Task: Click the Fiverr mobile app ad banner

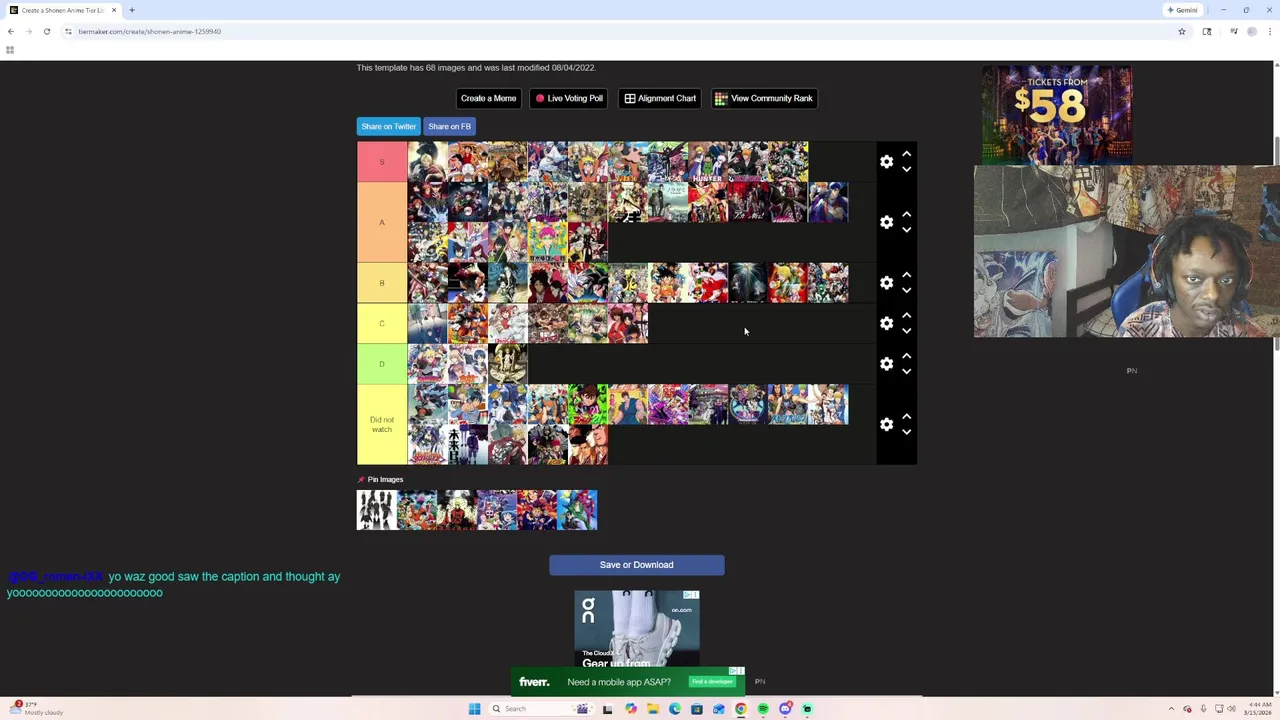Action: click(628, 682)
